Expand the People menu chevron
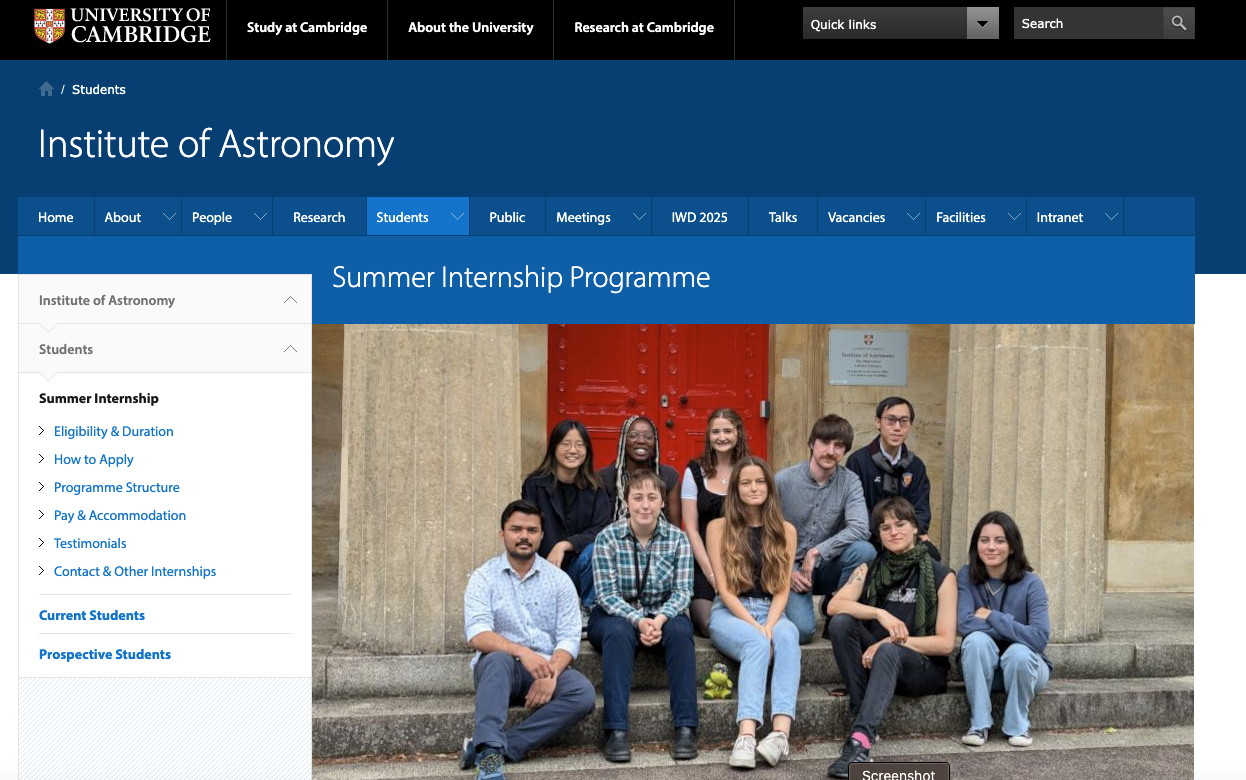1246x780 pixels. (260, 217)
